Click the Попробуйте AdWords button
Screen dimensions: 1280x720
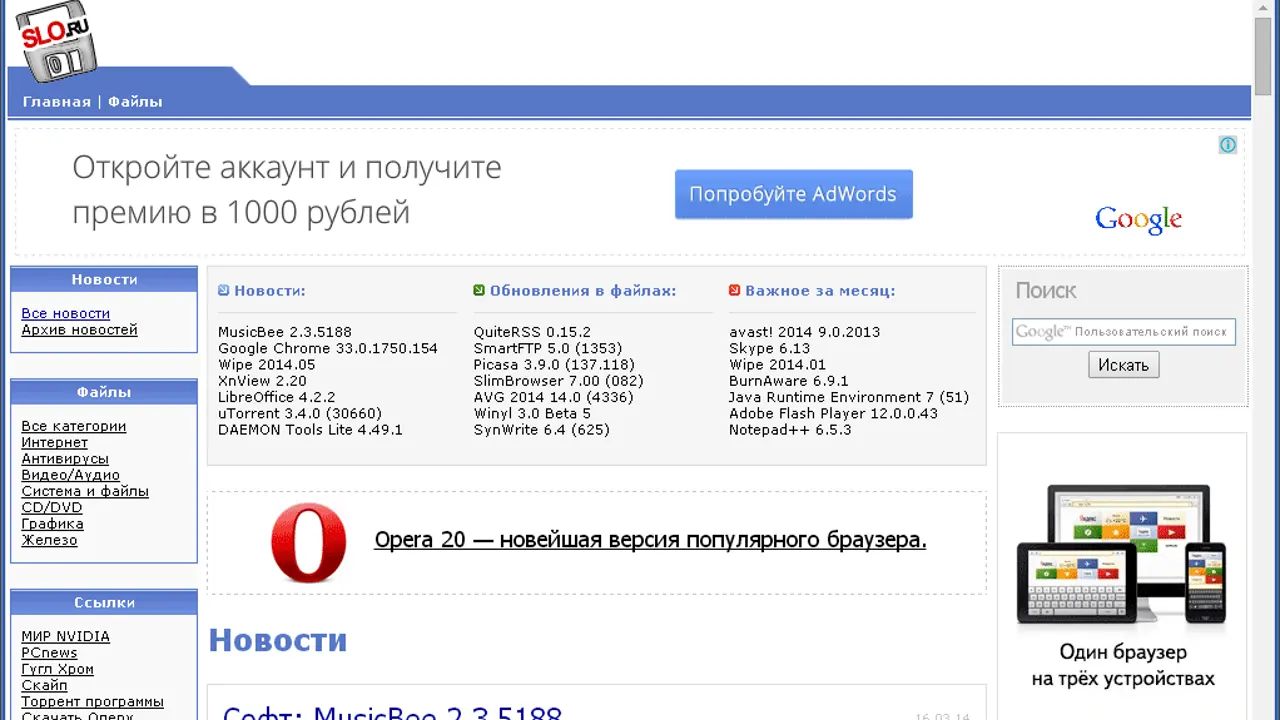point(793,194)
